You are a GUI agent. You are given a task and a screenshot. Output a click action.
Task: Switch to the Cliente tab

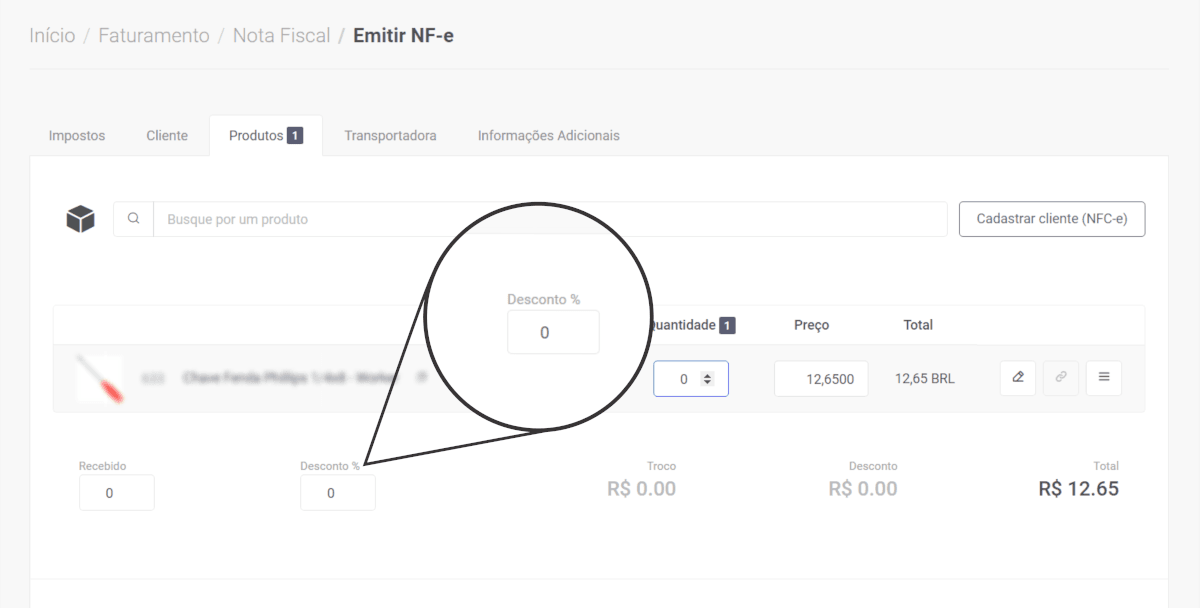tap(167, 136)
